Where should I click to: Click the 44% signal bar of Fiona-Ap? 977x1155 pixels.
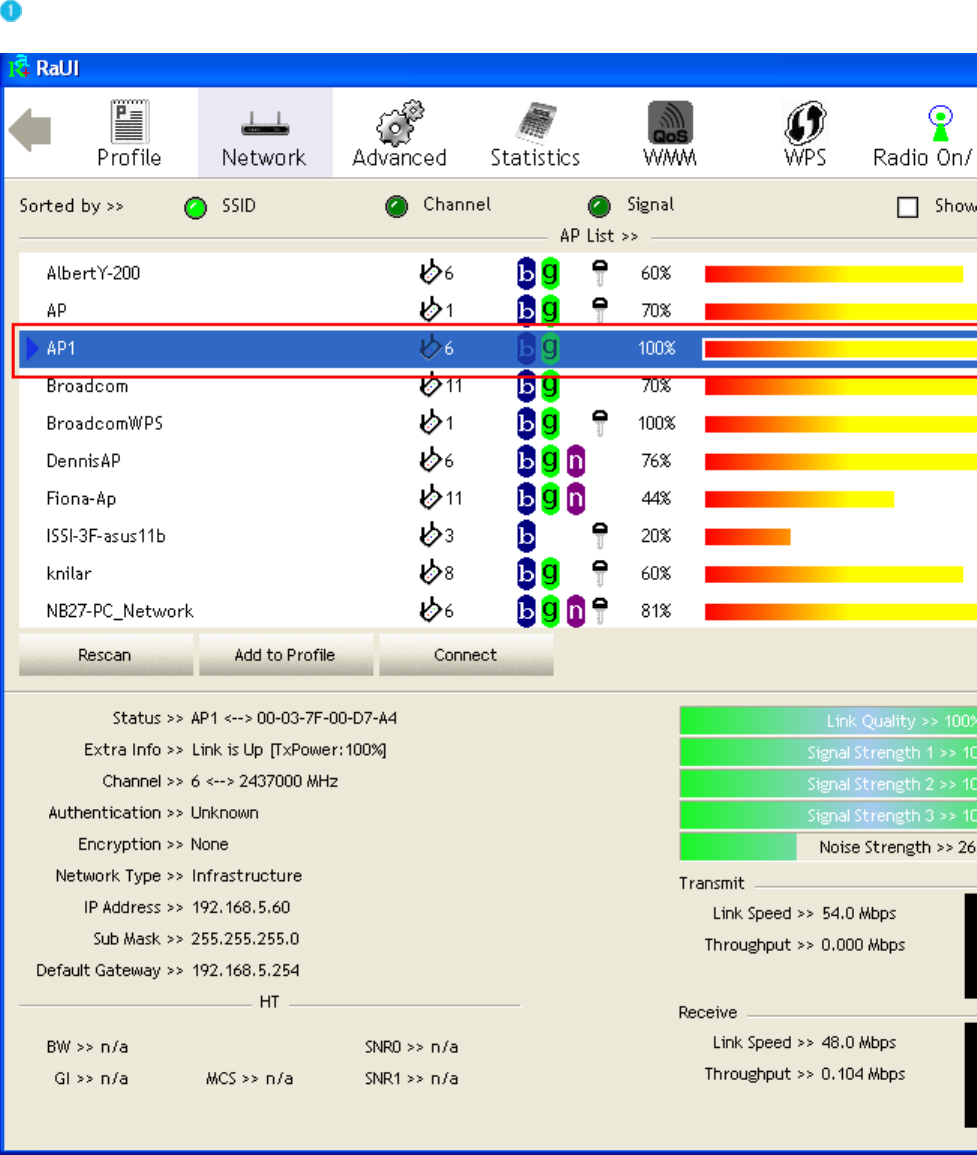(x=799, y=499)
